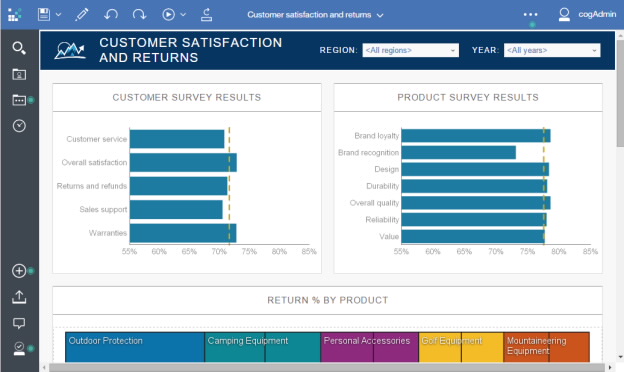Open Team content folder
The height and width of the screenshot is (372, 624).
[19, 100]
